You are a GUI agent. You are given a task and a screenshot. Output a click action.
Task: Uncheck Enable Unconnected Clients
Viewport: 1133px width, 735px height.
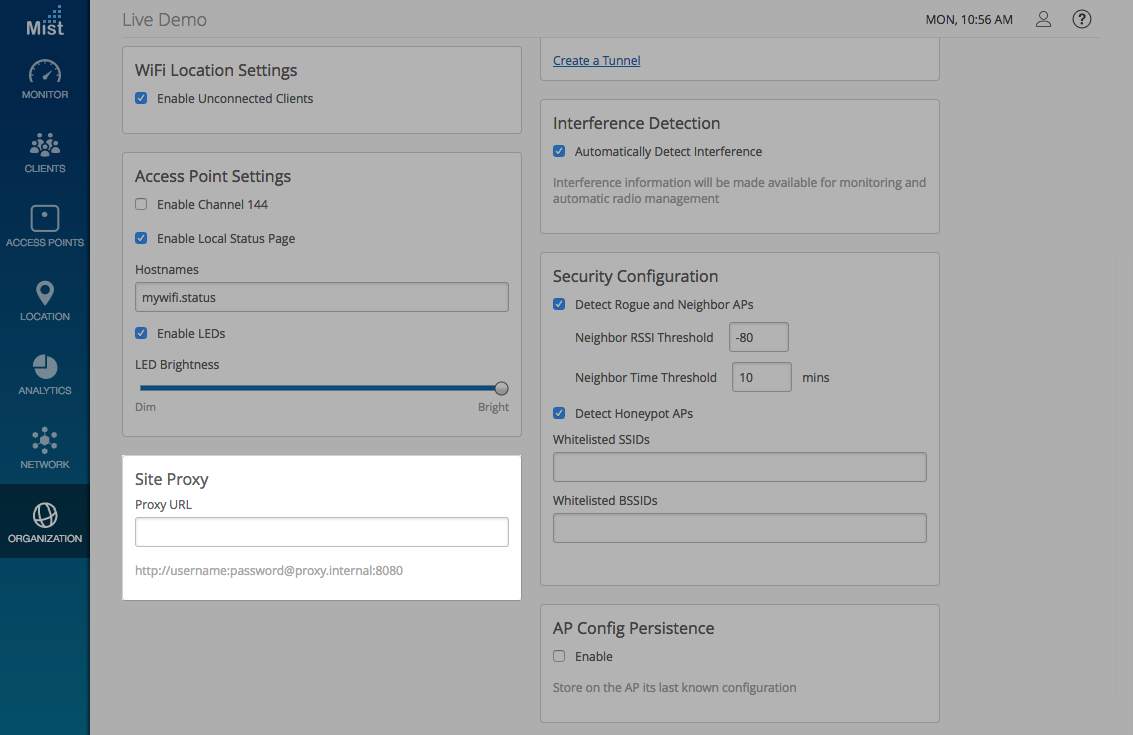[141, 98]
